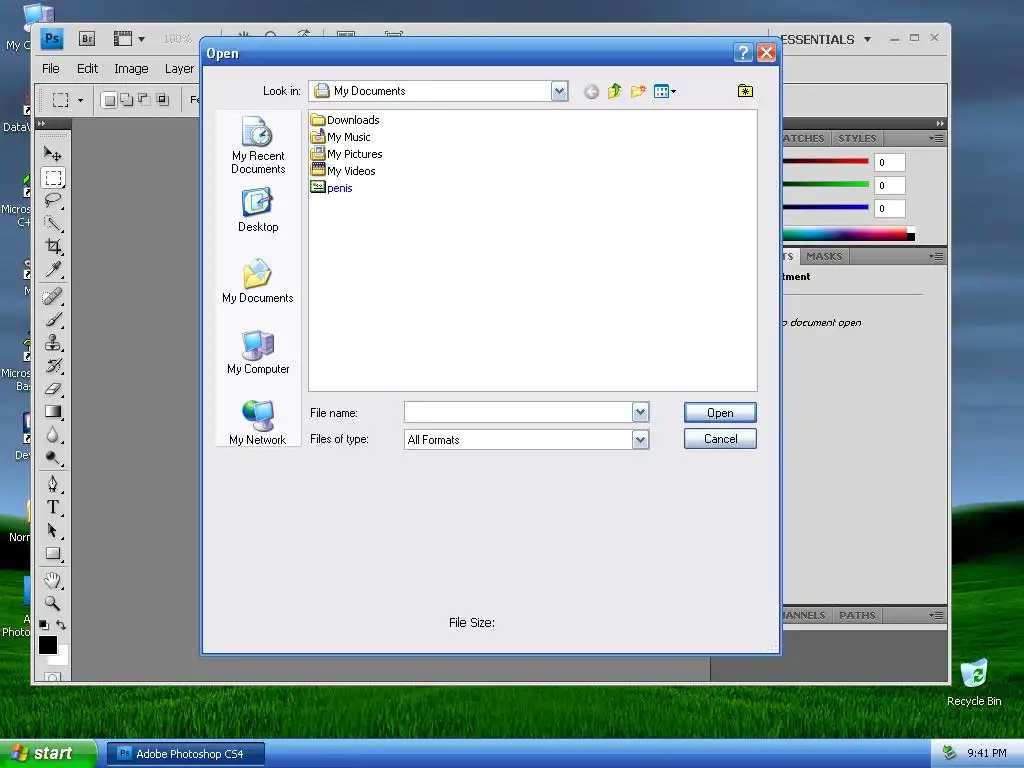Select the Magic Wand tool

click(52, 223)
